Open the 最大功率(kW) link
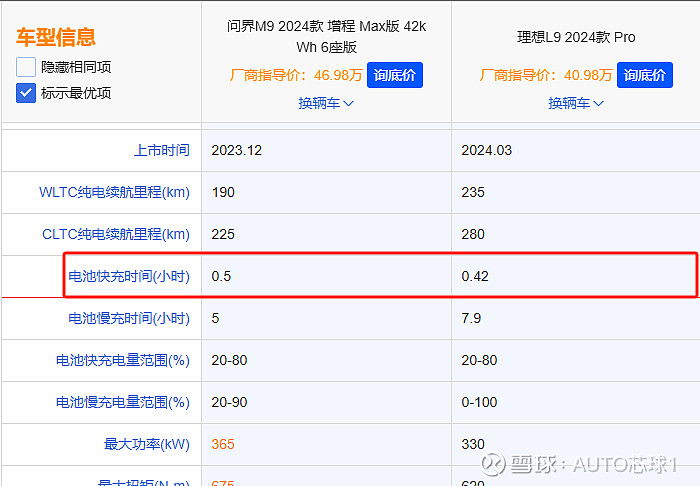Screen dimensions: 700x486 [147, 444]
